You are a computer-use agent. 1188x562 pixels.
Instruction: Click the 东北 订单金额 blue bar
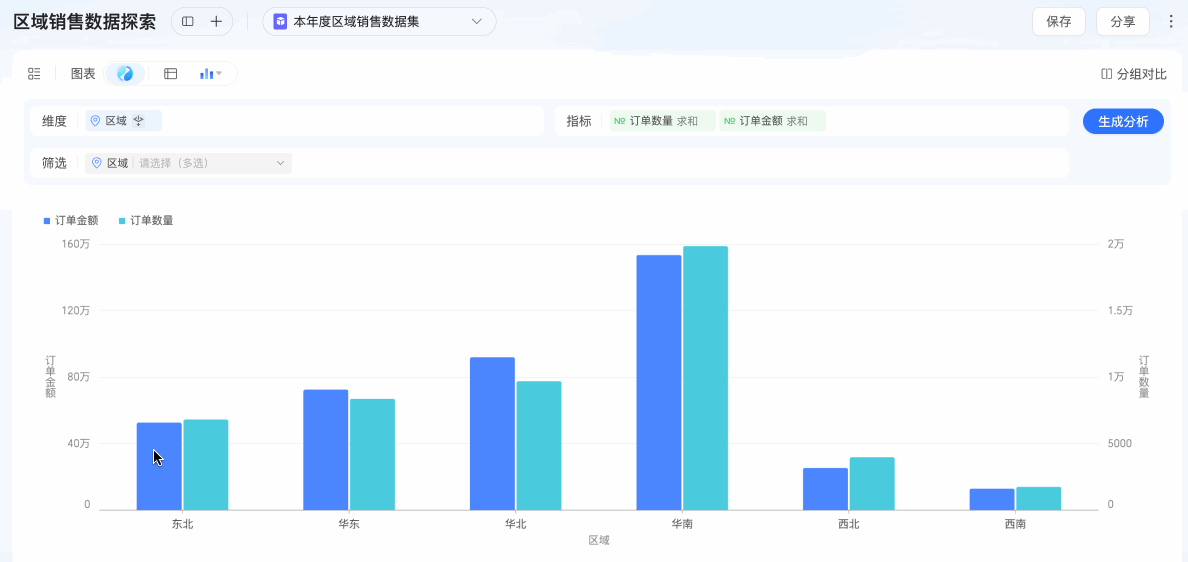(x=159, y=466)
